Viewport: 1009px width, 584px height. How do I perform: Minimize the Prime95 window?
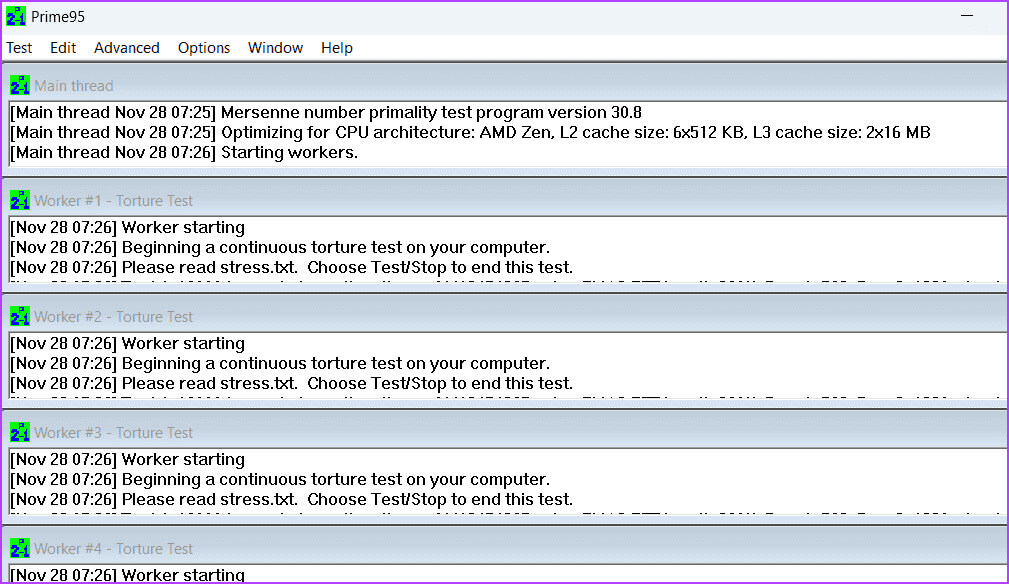967,16
